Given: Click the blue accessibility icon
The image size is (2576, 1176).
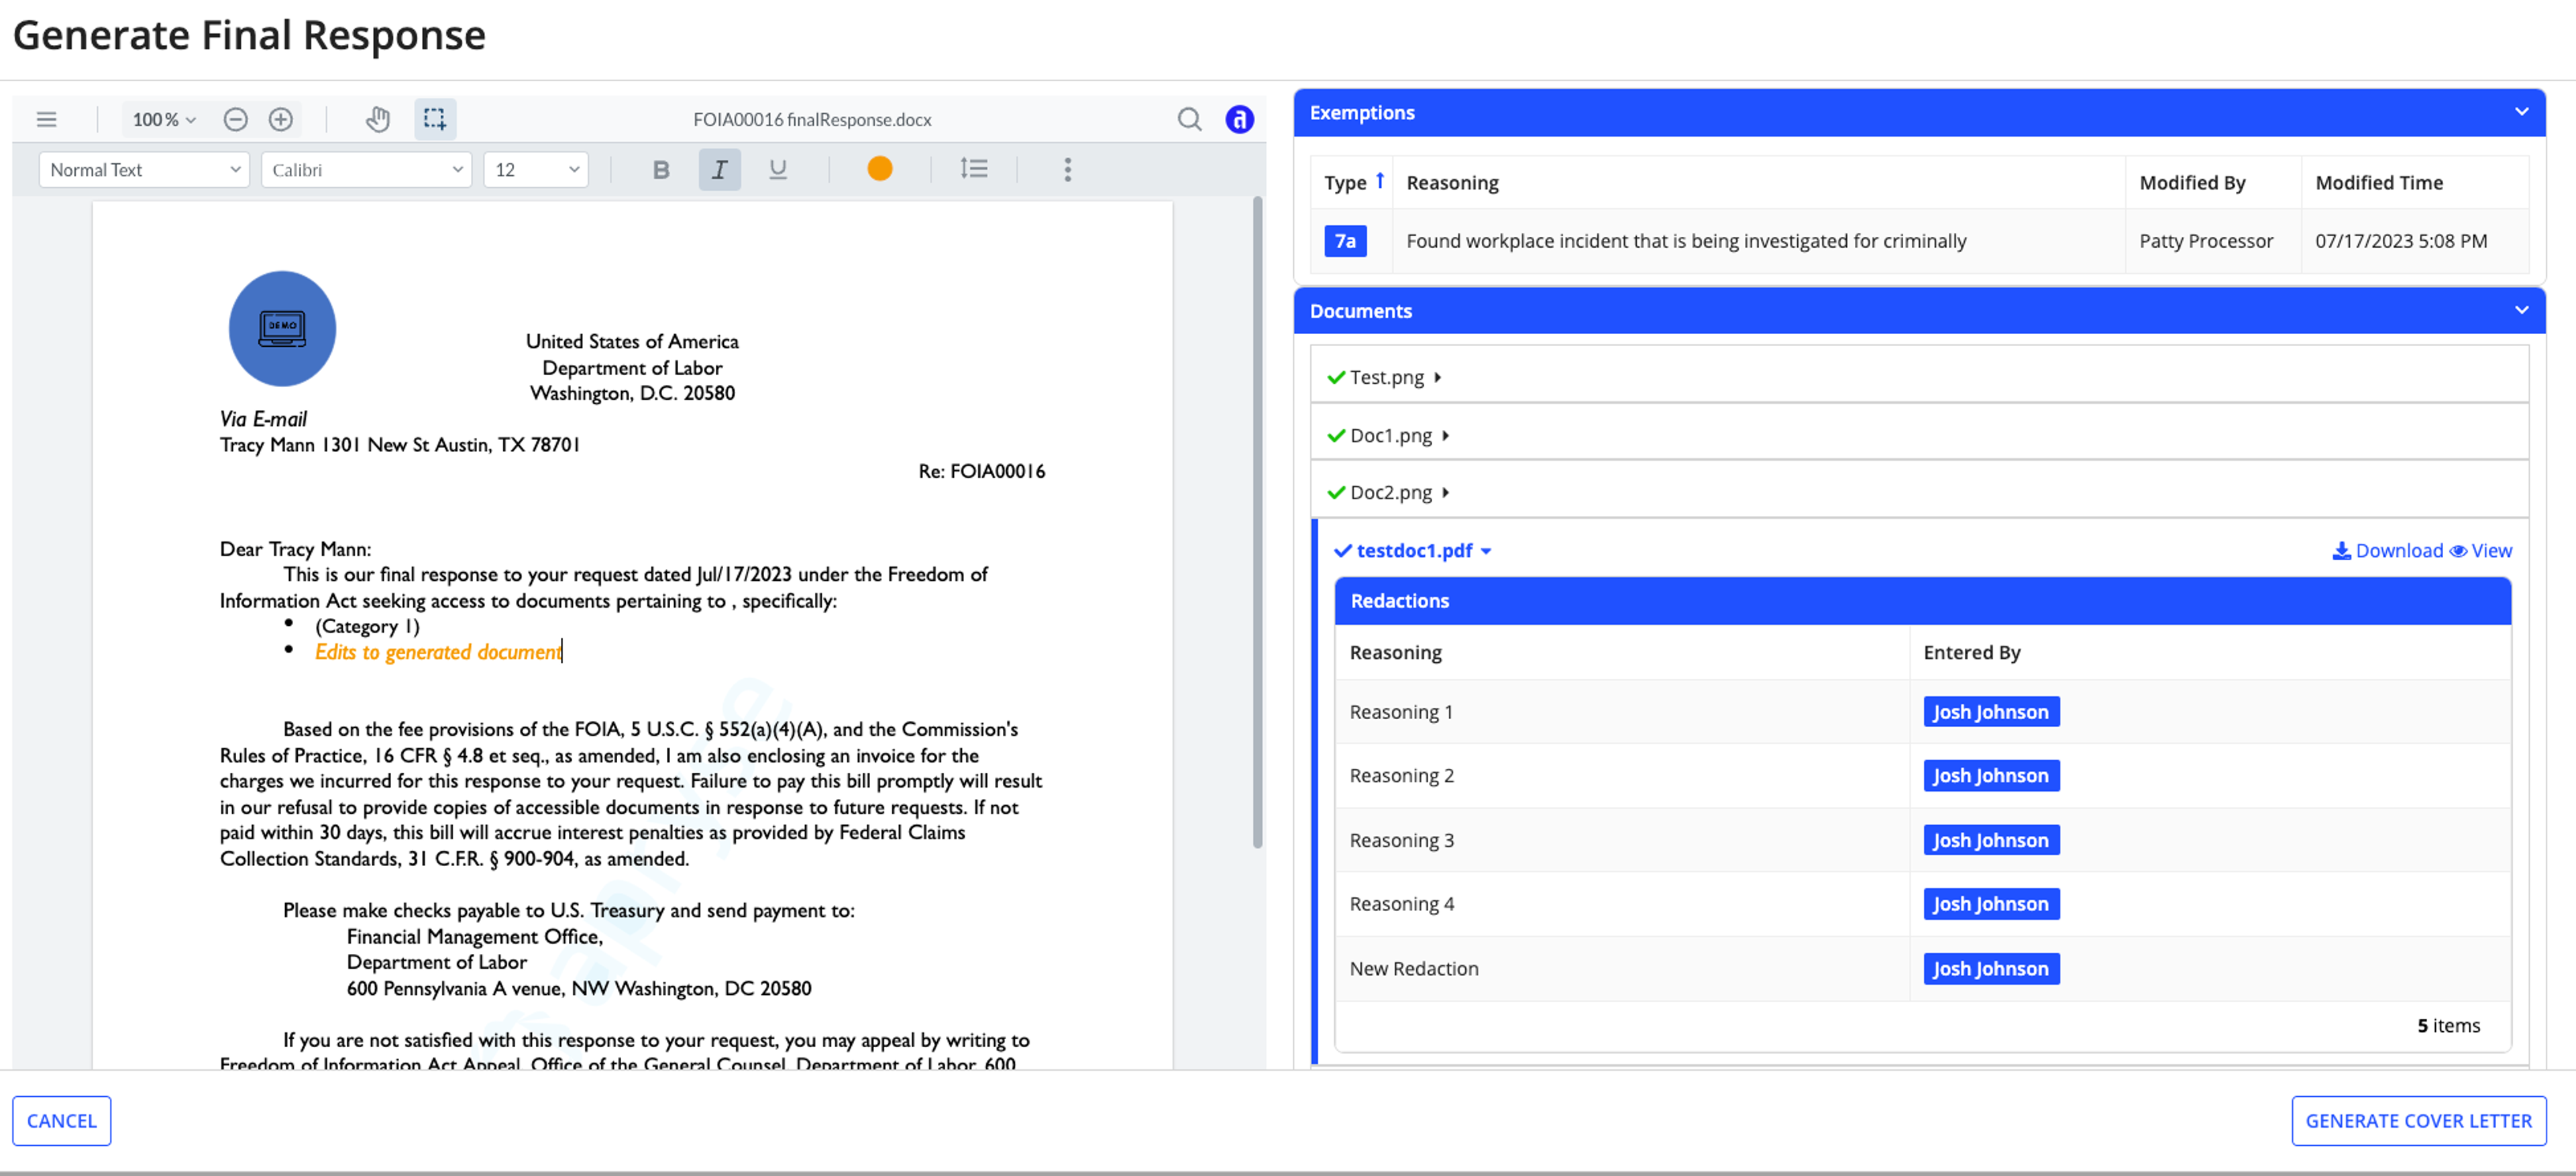Looking at the screenshot, I should pos(1239,120).
